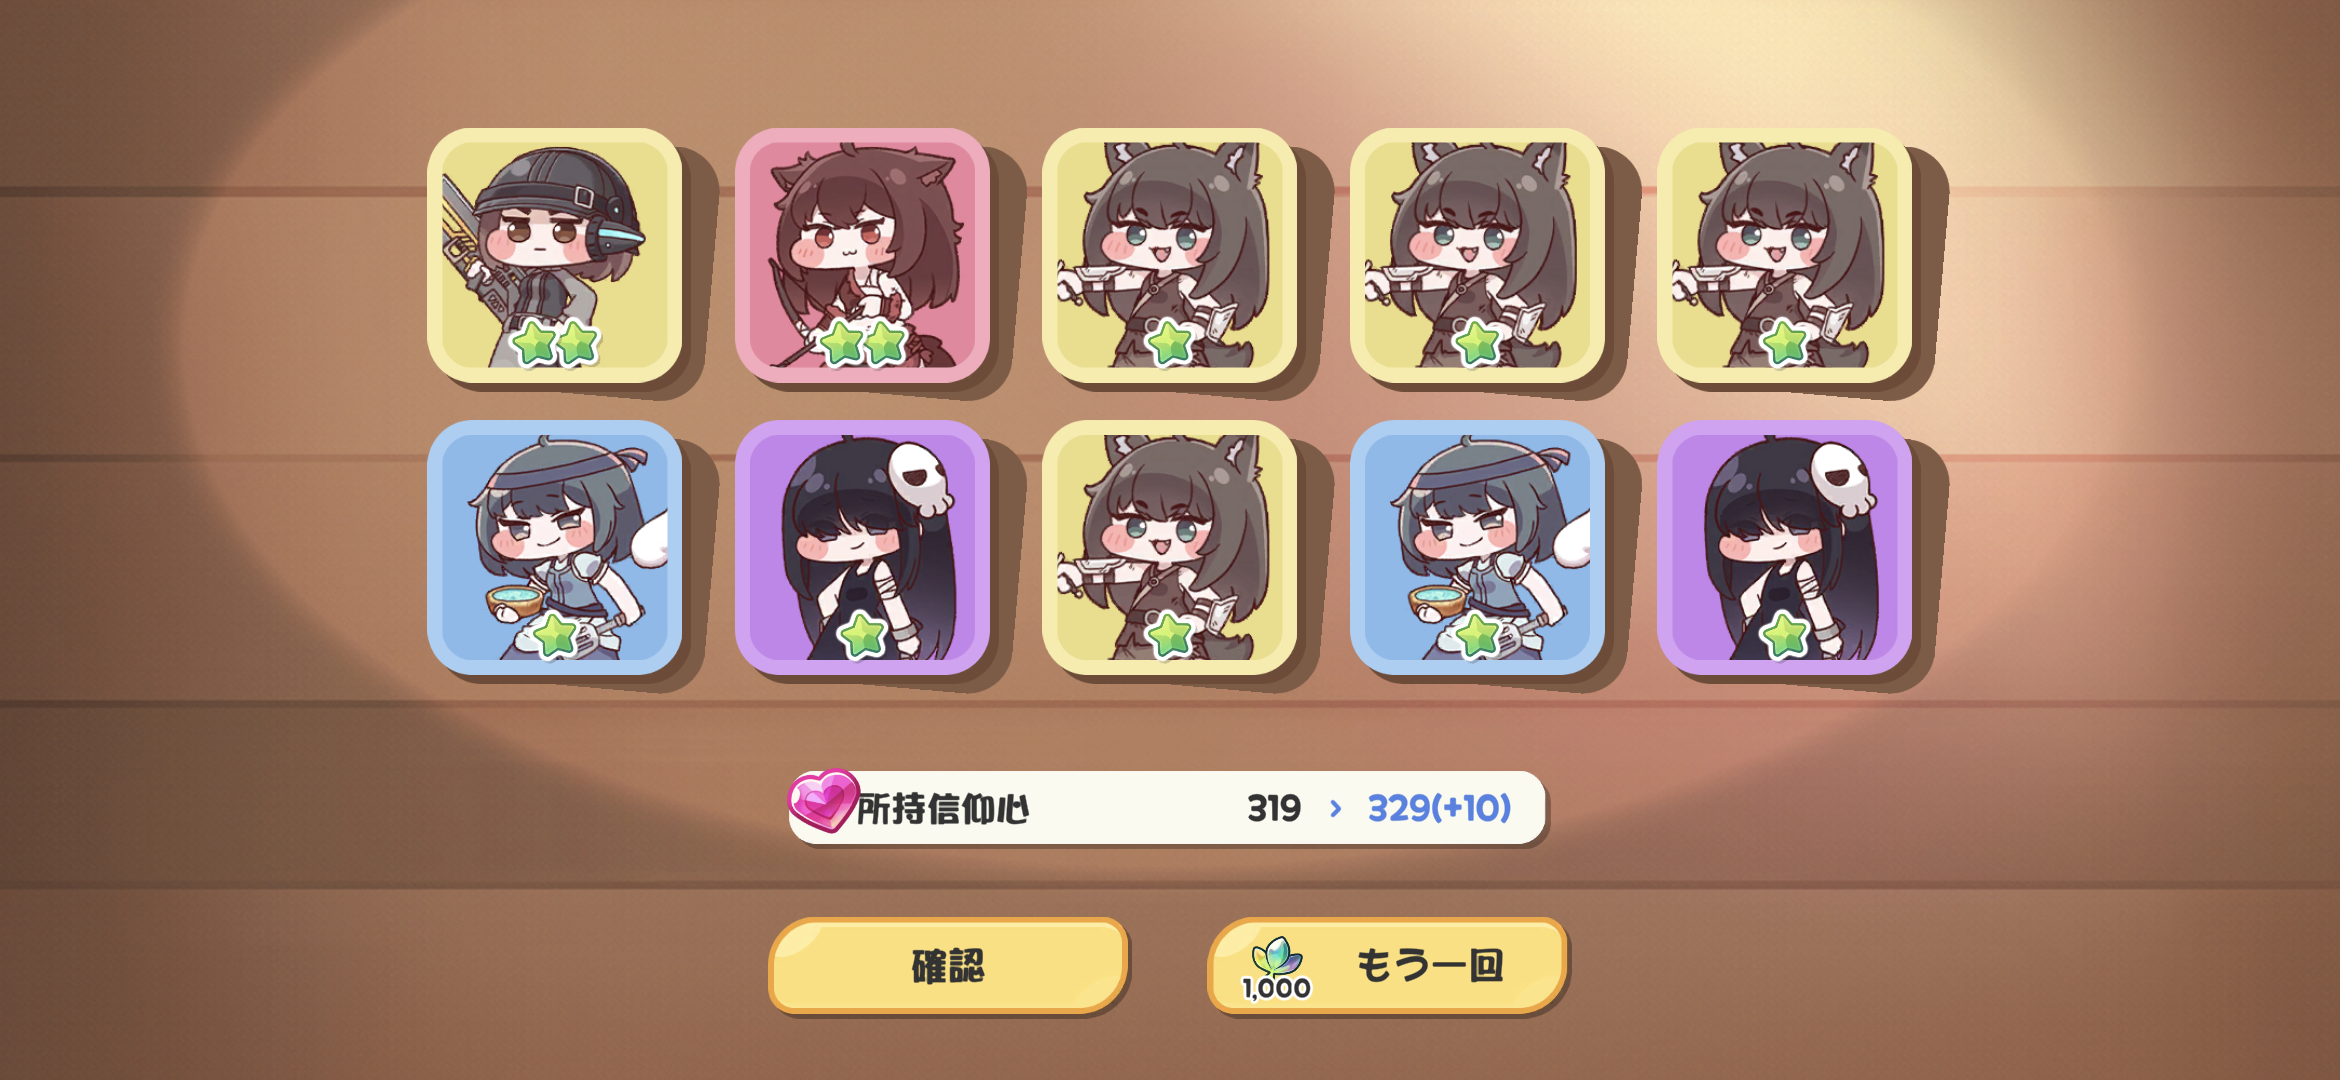Tap the two-star rating on the soldier card

point(555,343)
